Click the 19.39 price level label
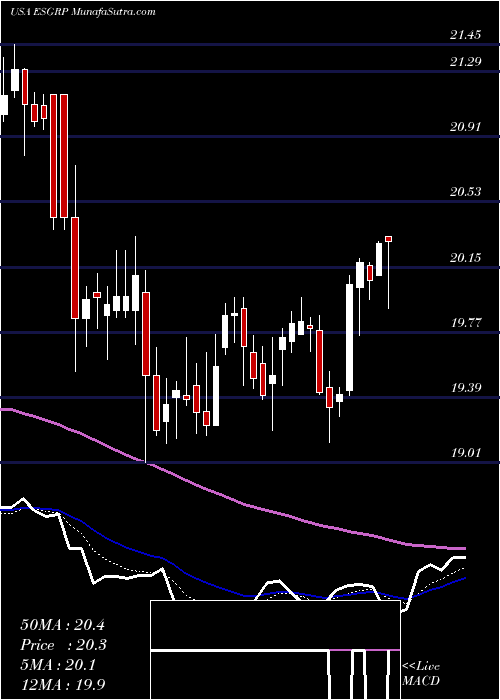Image resolution: width=500 pixels, height=700 pixels. point(466,388)
